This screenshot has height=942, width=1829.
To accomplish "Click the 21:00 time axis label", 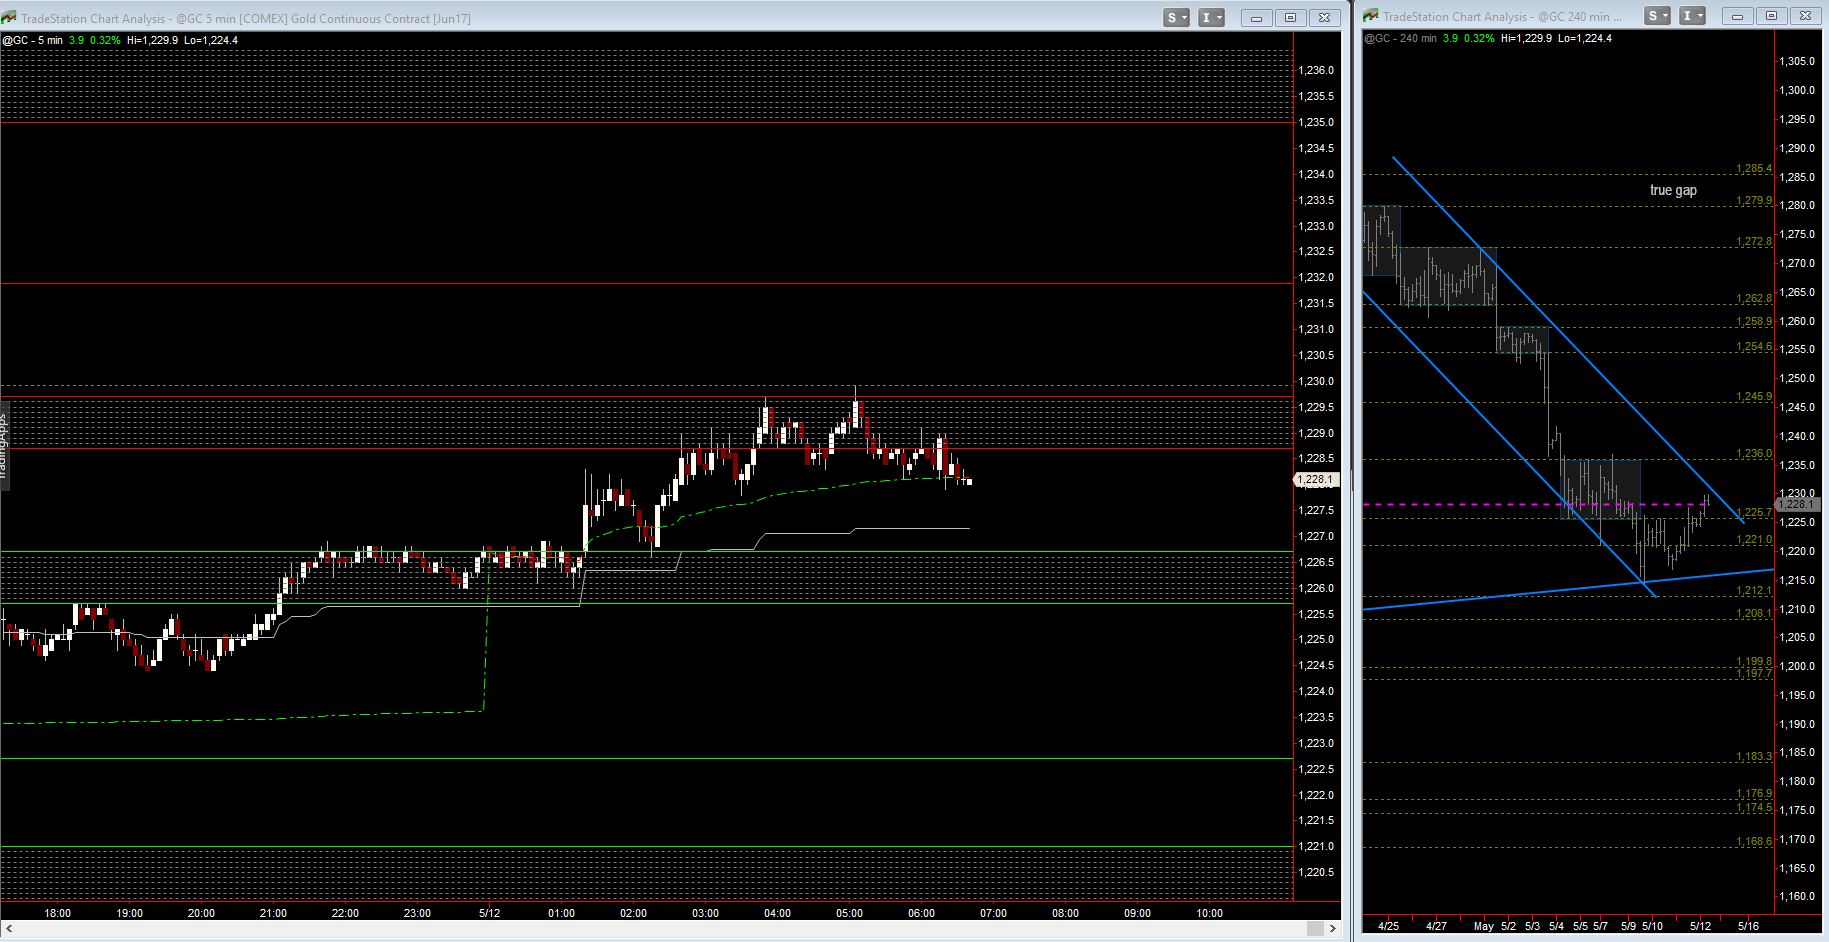I will 273,913.
